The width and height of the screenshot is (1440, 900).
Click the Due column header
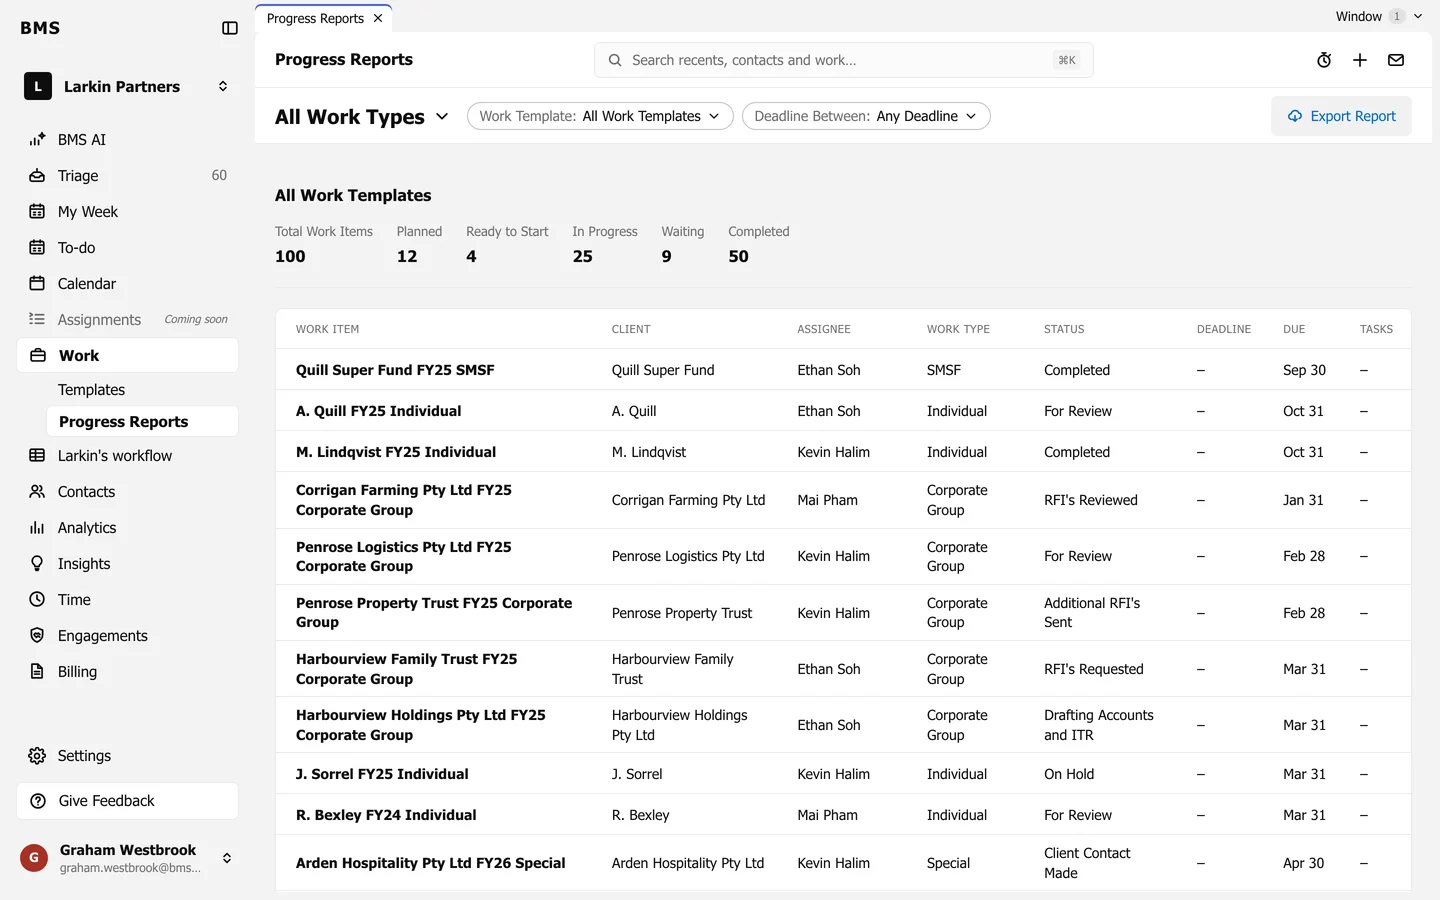1294,329
